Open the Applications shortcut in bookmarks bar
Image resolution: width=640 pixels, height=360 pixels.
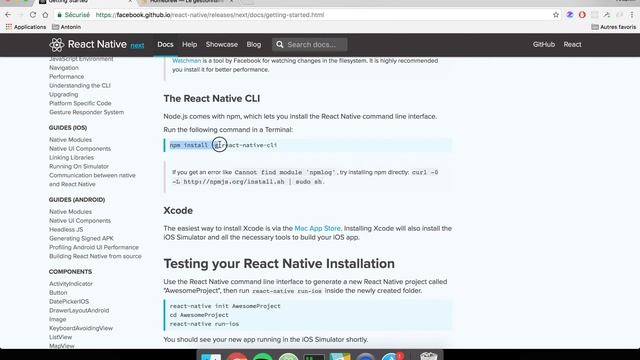[x=26, y=27]
